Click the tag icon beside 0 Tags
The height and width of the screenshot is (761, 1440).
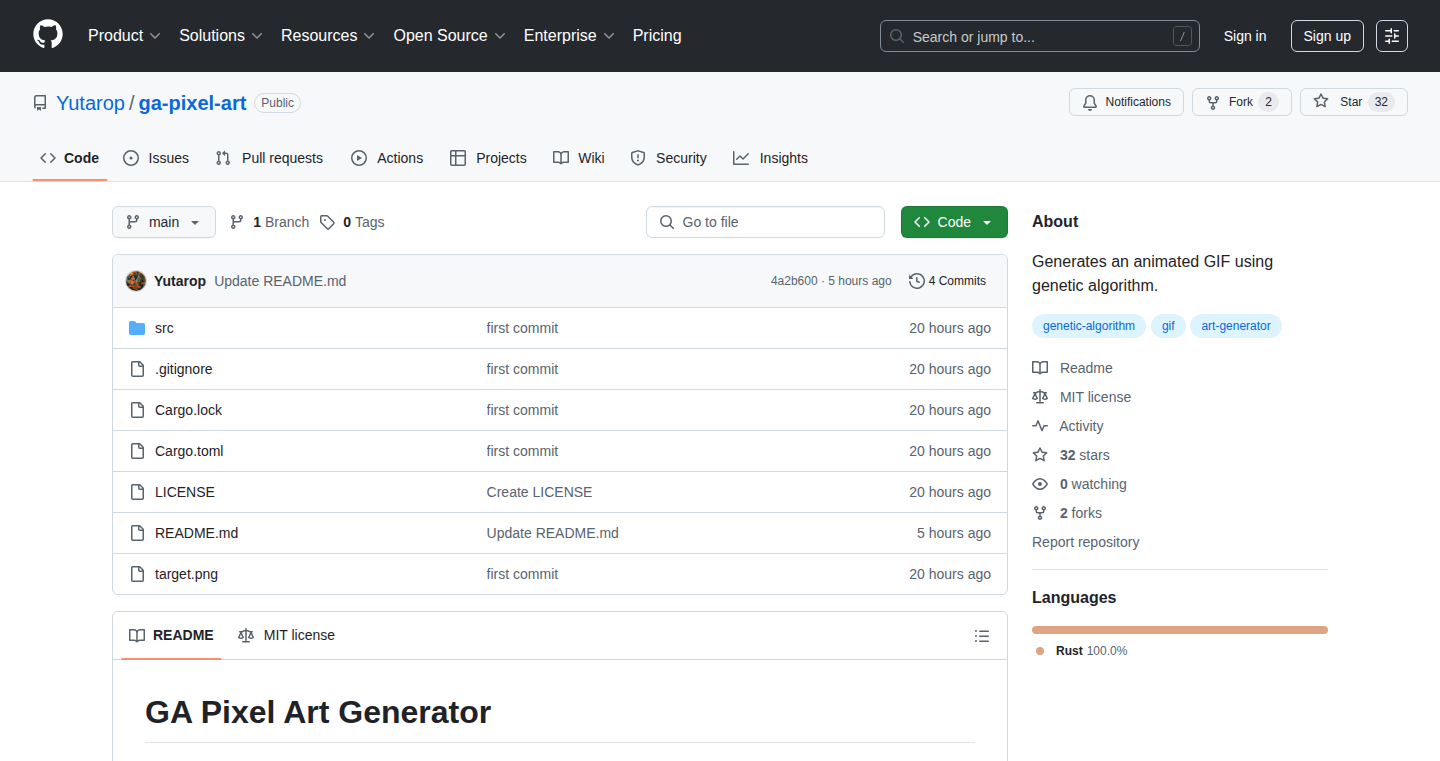327,222
